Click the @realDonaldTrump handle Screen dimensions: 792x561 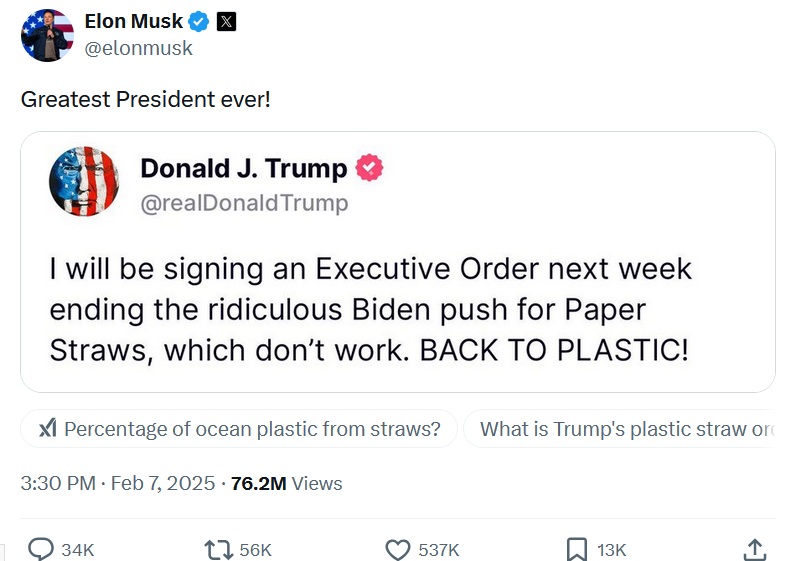(244, 203)
